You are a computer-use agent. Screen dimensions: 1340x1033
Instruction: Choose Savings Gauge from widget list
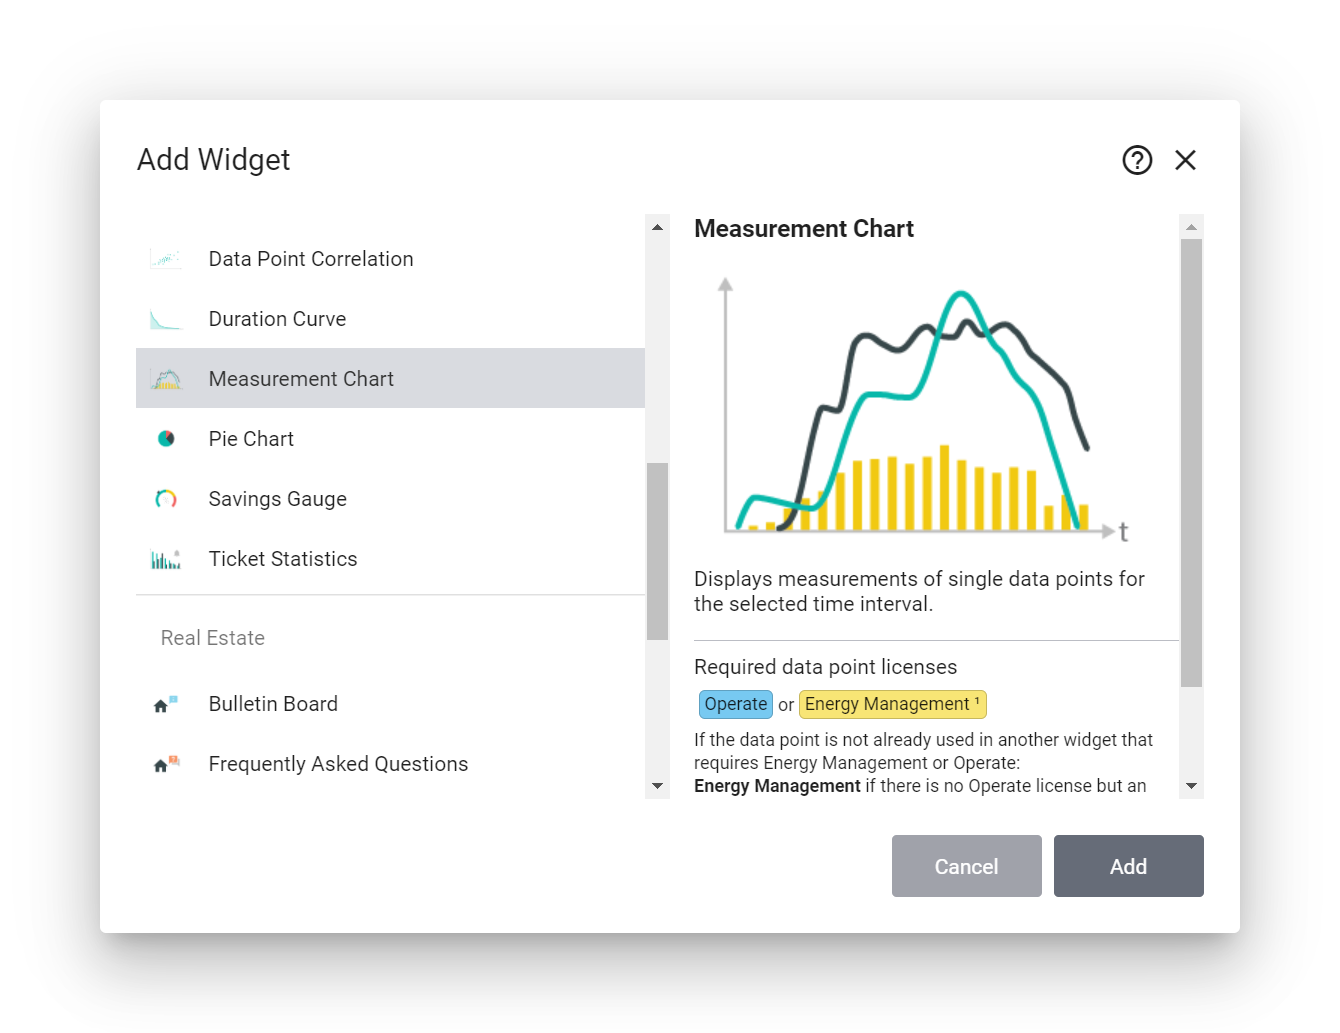coord(390,499)
